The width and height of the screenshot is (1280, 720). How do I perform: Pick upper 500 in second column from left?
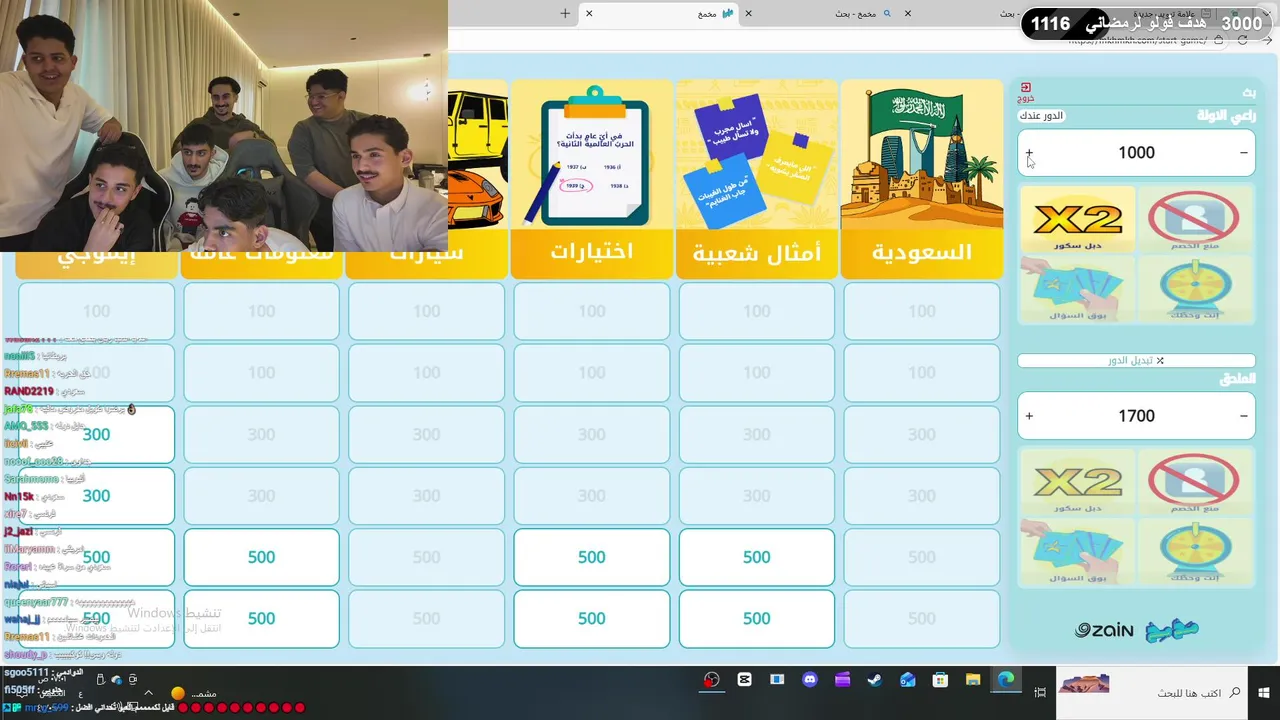point(261,557)
